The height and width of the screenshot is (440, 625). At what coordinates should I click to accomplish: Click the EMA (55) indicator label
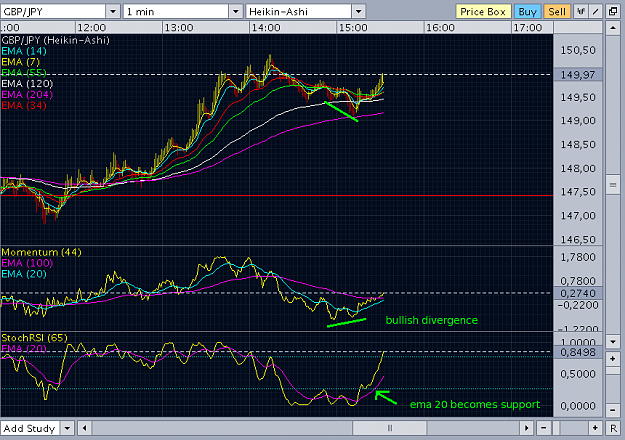tap(24, 73)
